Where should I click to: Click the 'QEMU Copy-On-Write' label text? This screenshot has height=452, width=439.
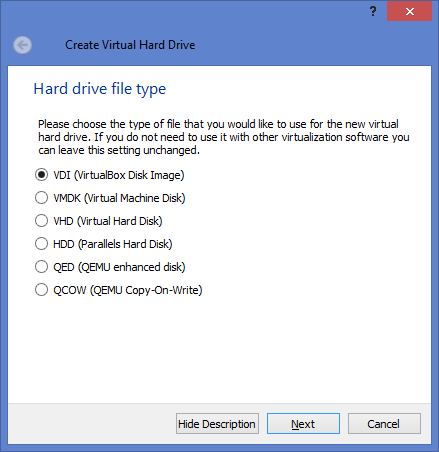click(x=146, y=290)
